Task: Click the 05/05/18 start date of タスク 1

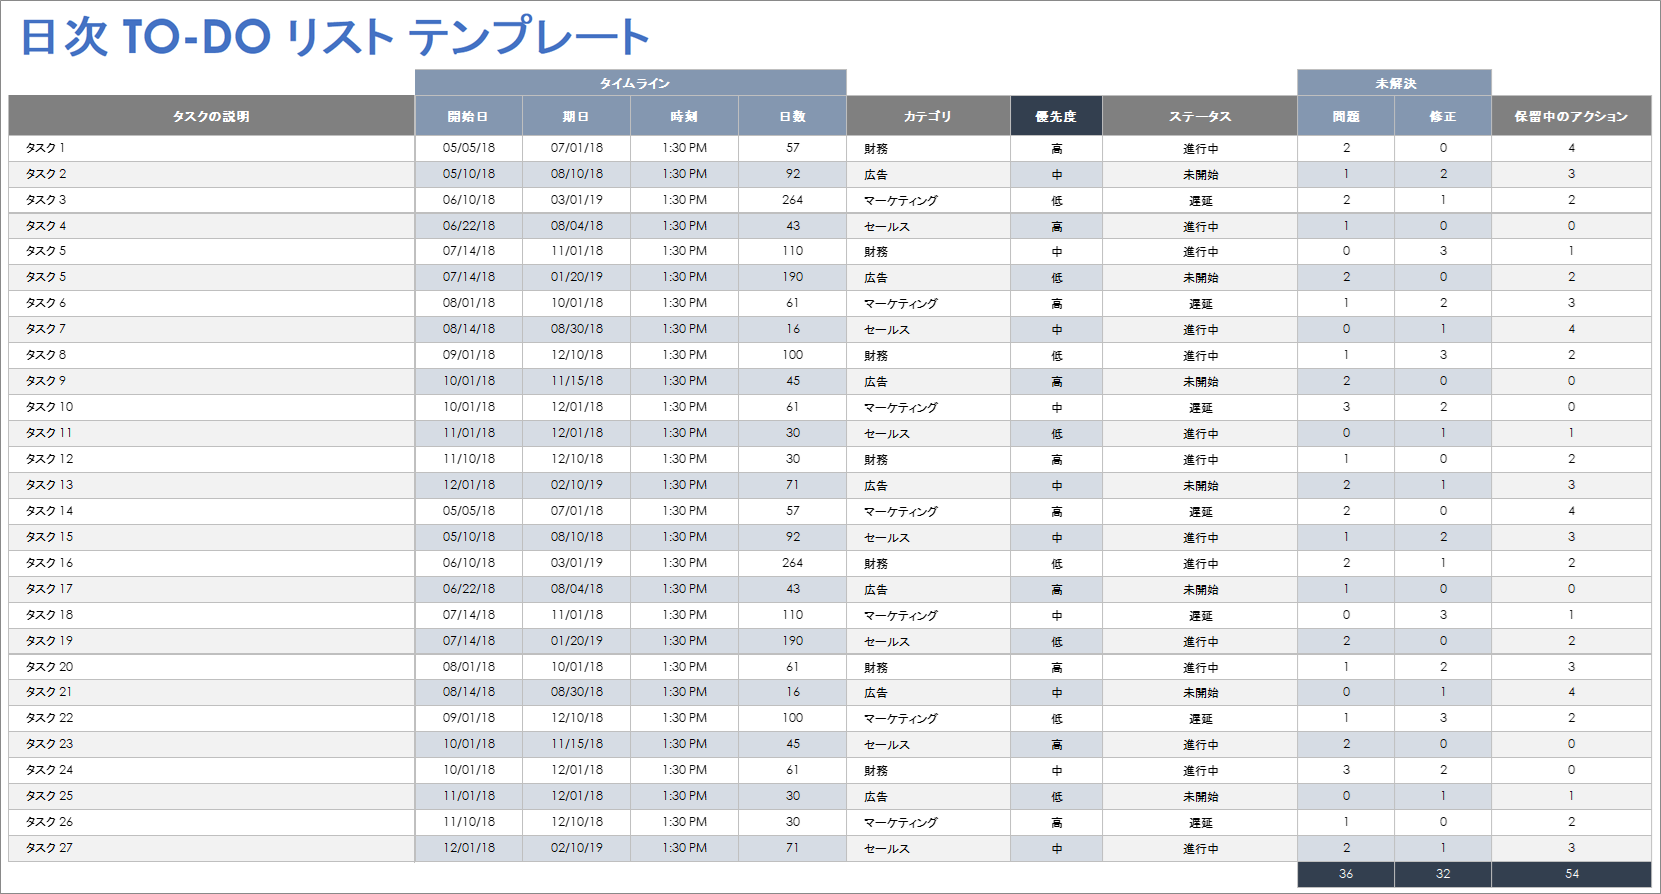Action: (x=468, y=148)
